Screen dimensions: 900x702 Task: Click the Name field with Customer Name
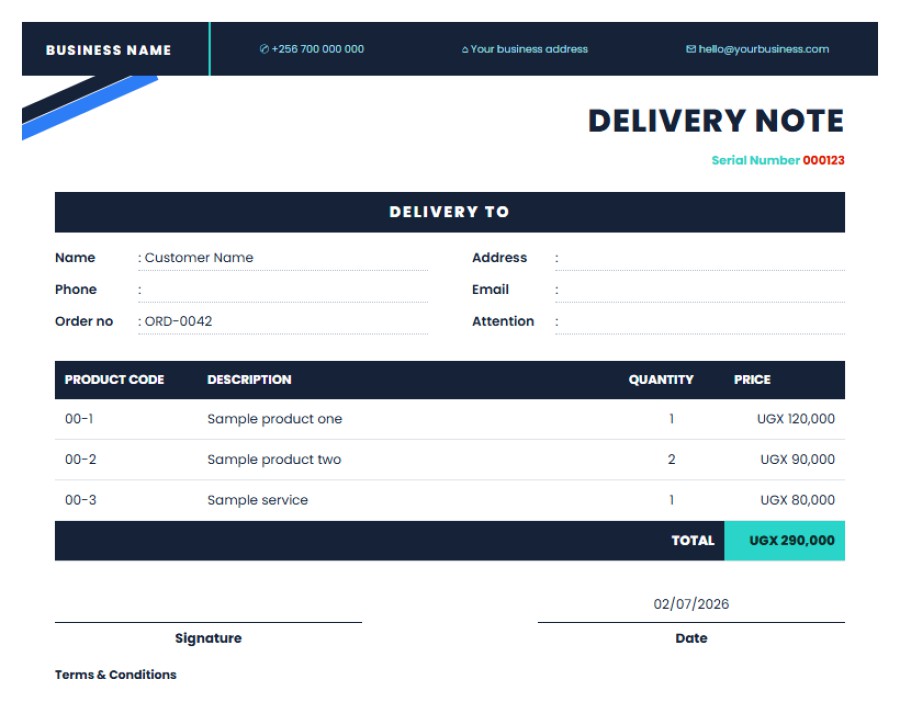coord(283,258)
